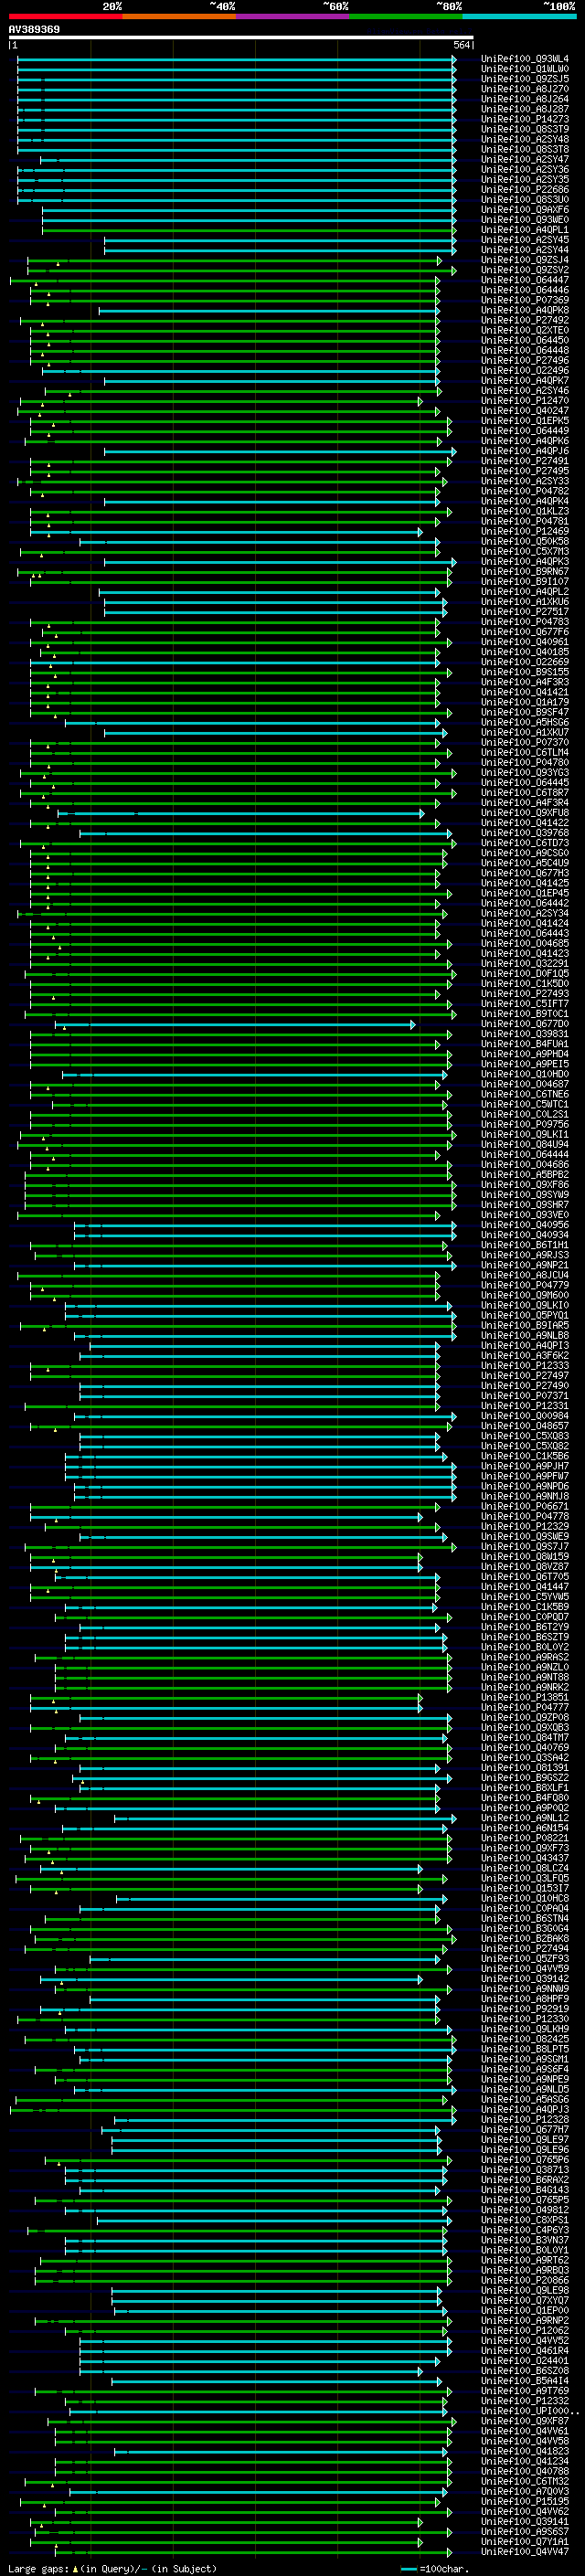Screen dimensions: 585x2576
Task: Select the UniRef100_A9NMJ8 label
Action: [x=525, y=1496]
